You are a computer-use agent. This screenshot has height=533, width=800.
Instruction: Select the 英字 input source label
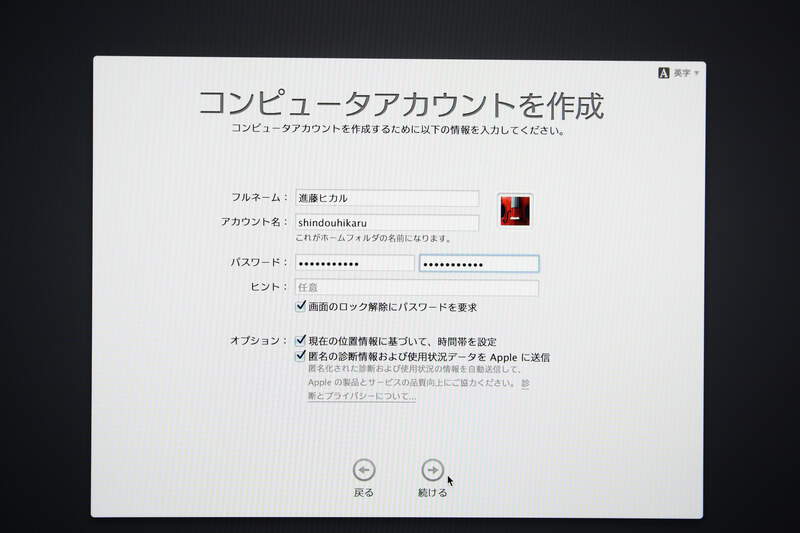pos(681,73)
